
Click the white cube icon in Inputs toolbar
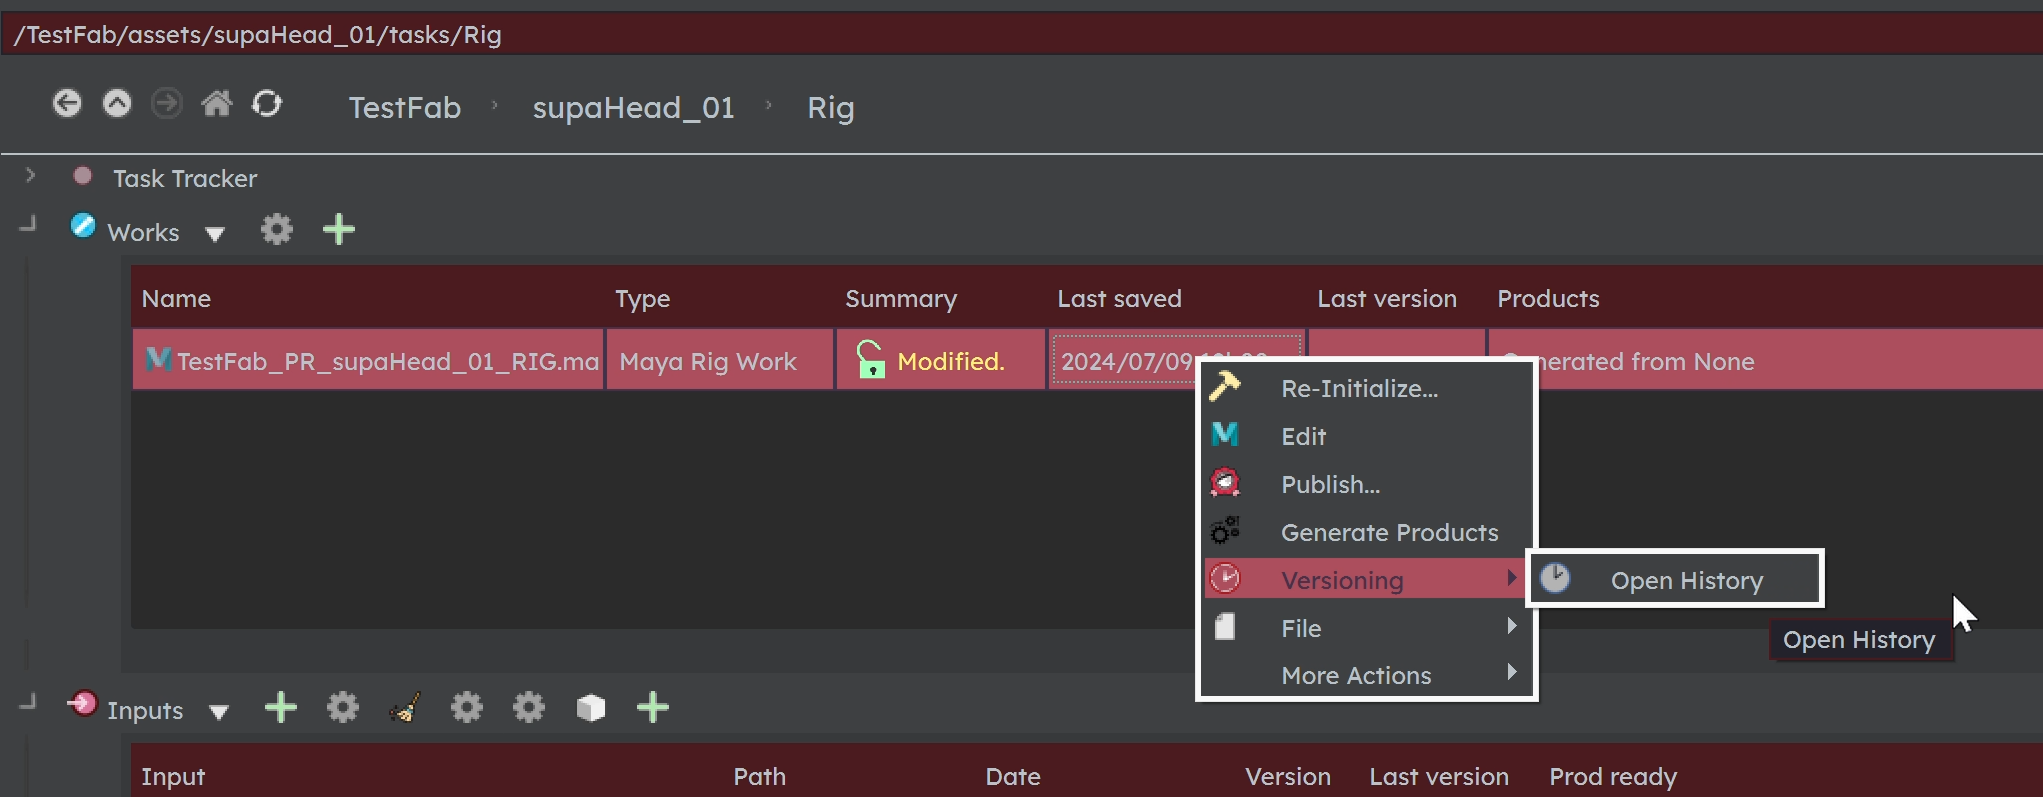(591, 707)
